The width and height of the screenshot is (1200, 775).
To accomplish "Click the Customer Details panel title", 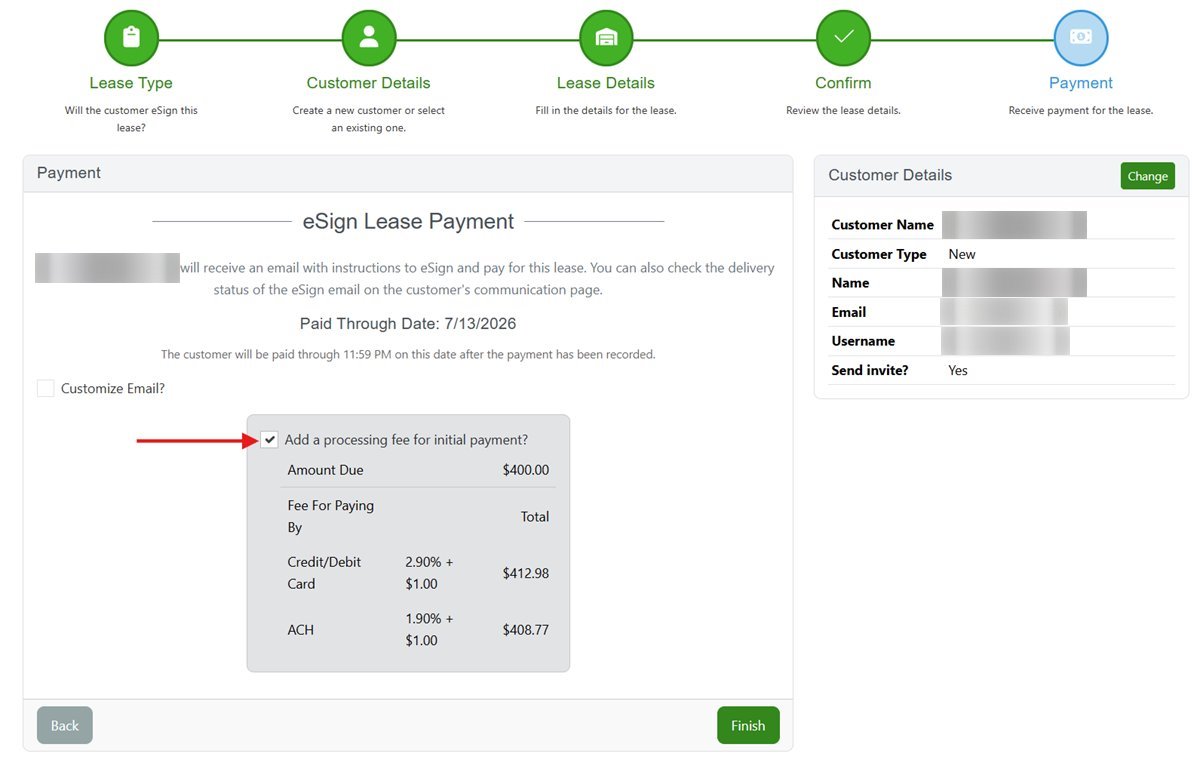I will pyautogui.click(x=890, y=175).
